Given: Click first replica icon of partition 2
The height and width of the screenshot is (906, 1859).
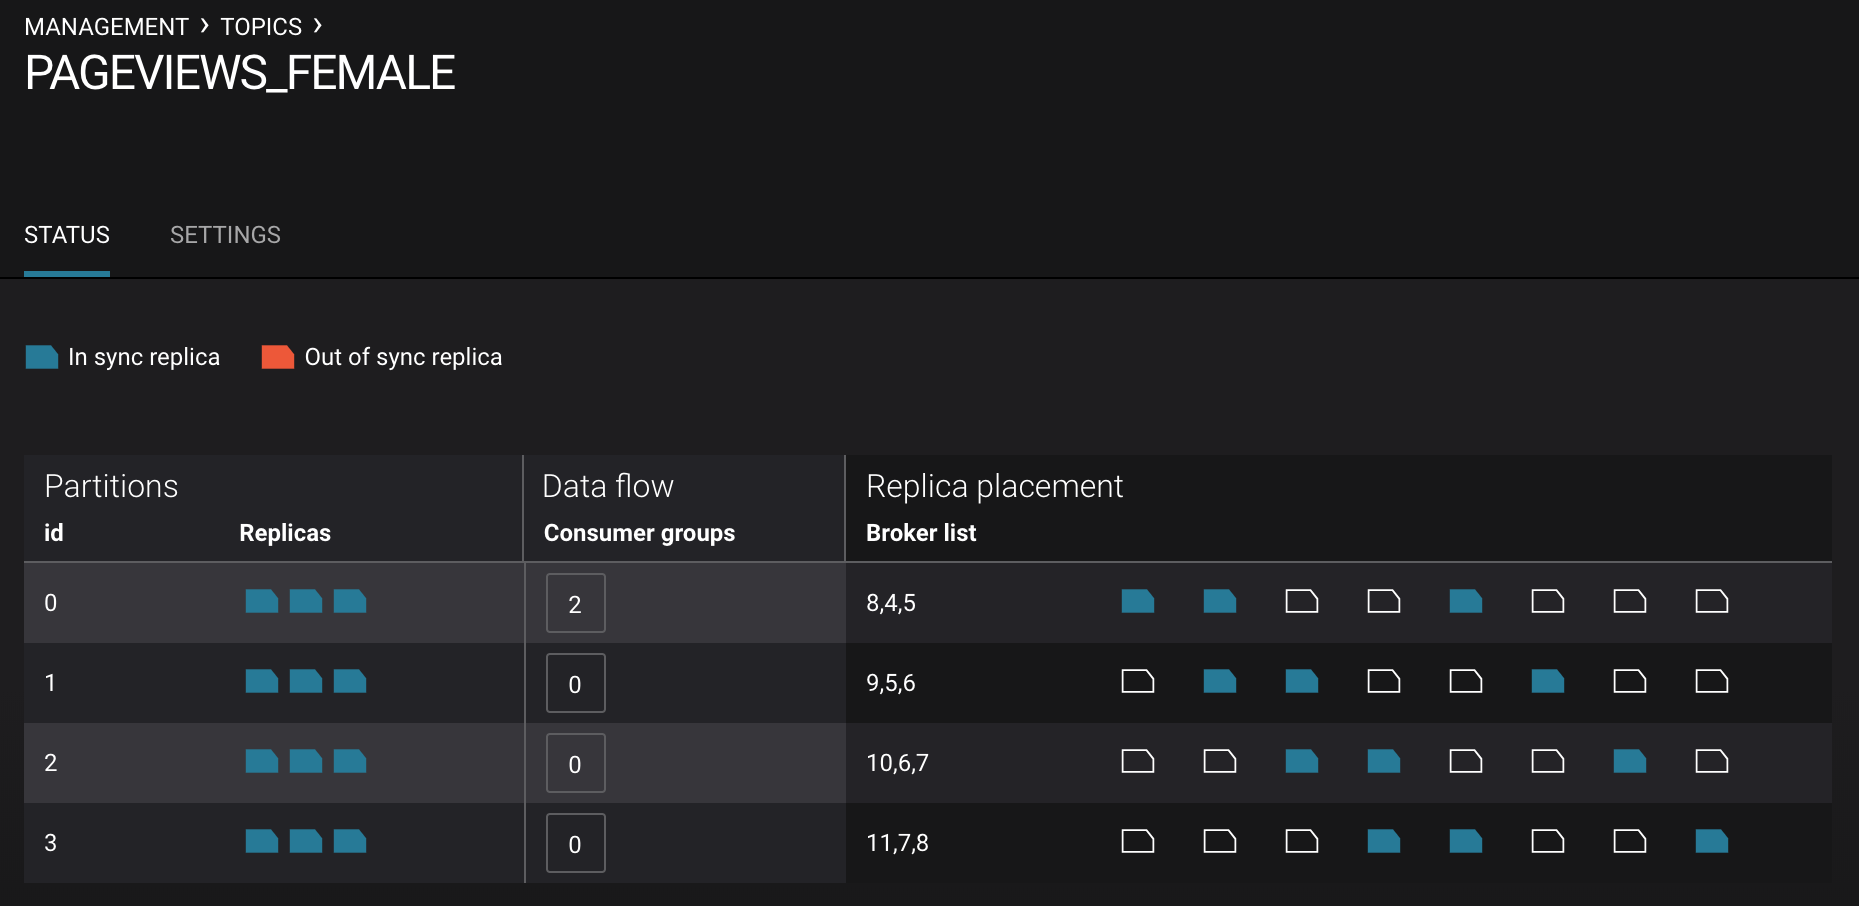Looking at the screenshot, I should click(262, 761).
